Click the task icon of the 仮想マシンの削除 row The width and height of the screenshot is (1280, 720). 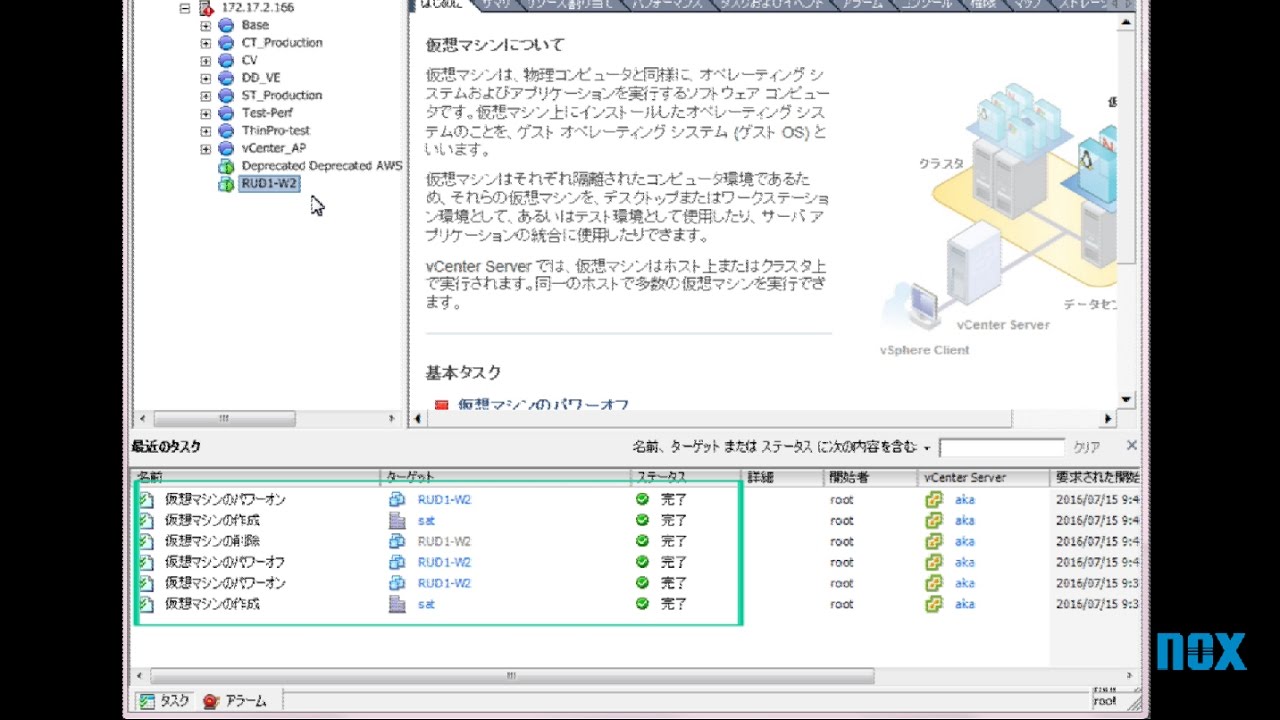coord(146,541)
